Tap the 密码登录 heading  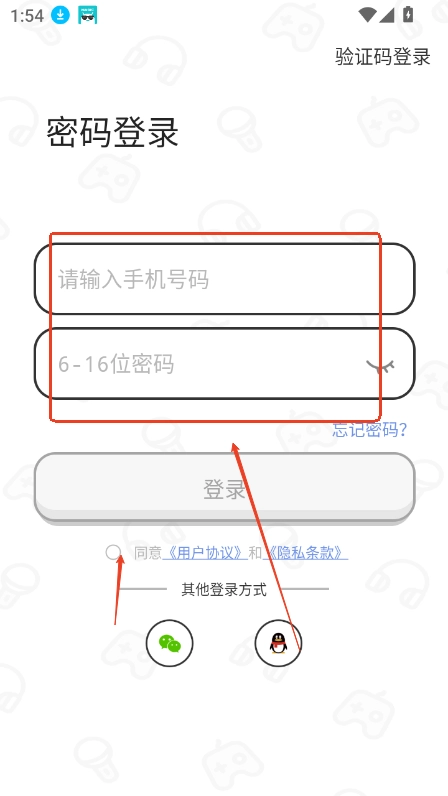[112, 132]
